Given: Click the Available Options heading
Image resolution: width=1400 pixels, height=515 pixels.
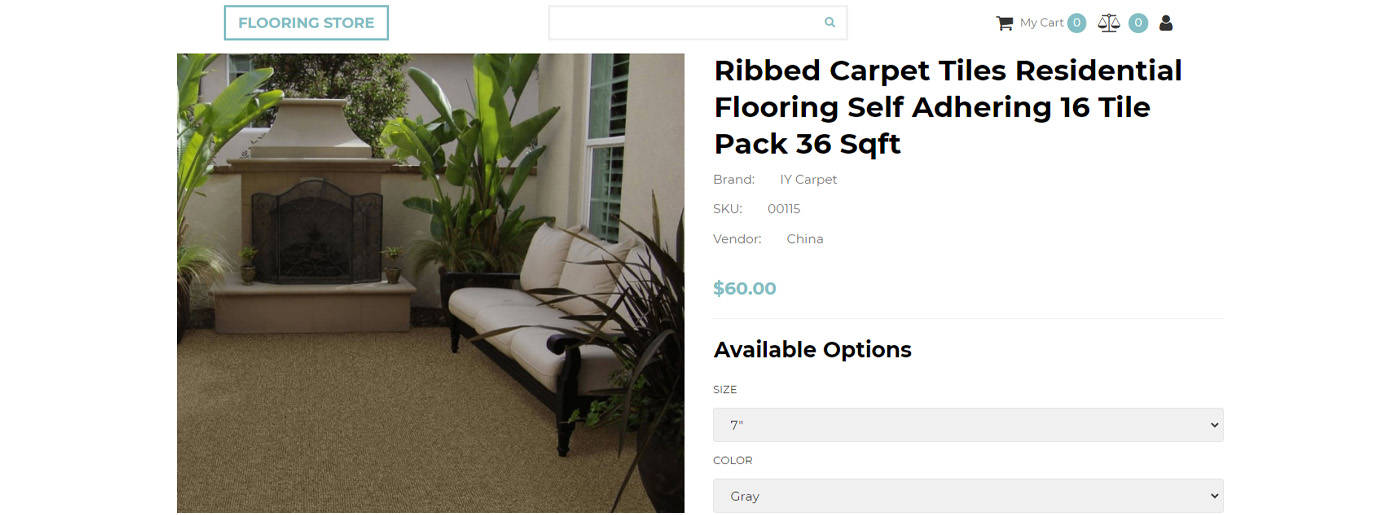Looking at the screenshot, I should point(812,350).
